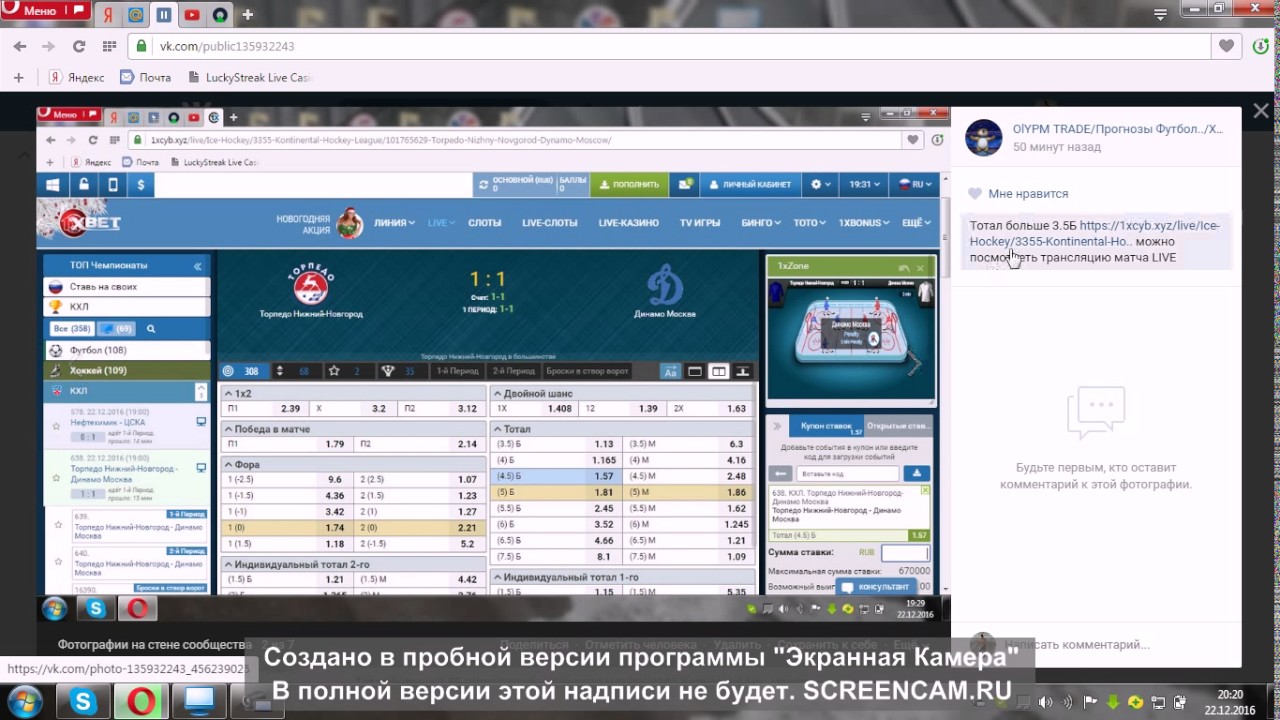Screen dimensions: 1280x720
Task: Click the green padlock security icon
Action: [142, 46]
